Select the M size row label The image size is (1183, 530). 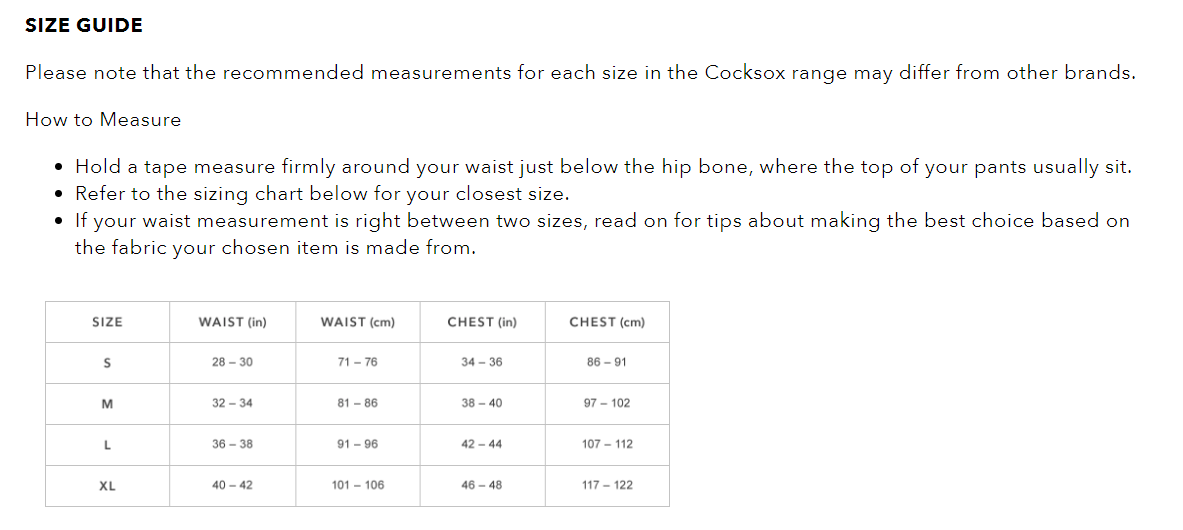click(x=107, y=404)
